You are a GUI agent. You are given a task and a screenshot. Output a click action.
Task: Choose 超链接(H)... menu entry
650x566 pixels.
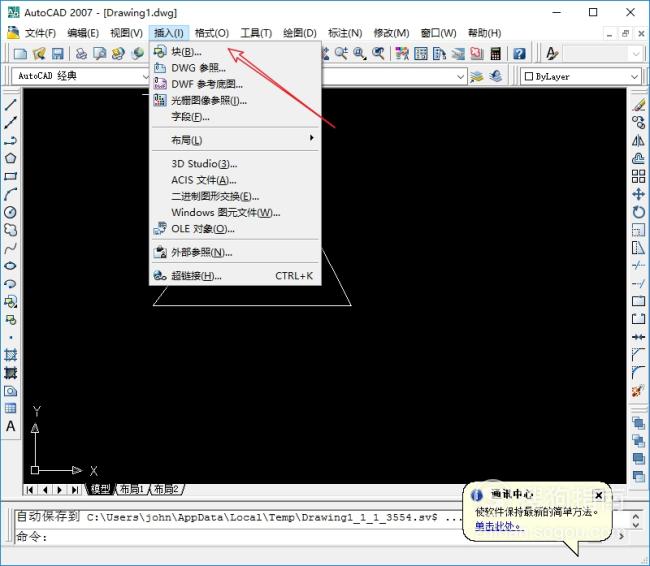pos(235,276)
